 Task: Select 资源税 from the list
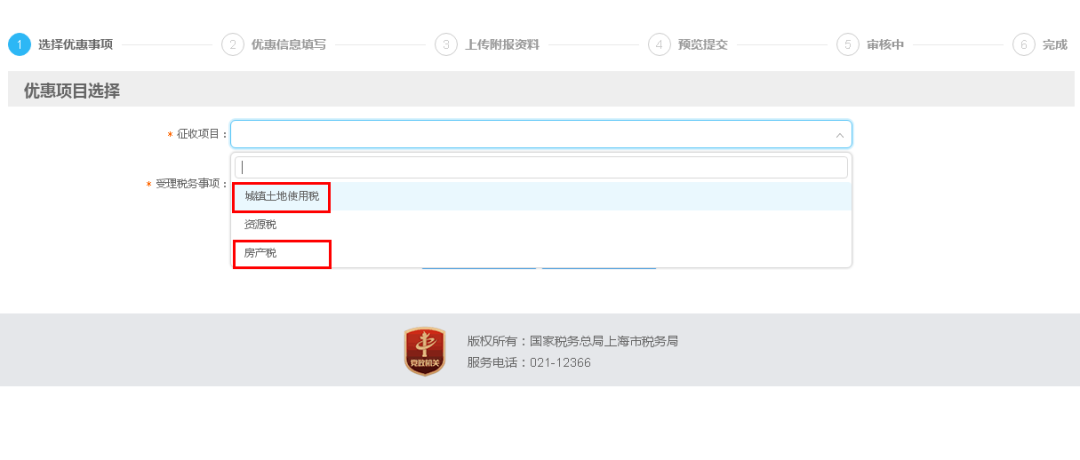point(261,225)
